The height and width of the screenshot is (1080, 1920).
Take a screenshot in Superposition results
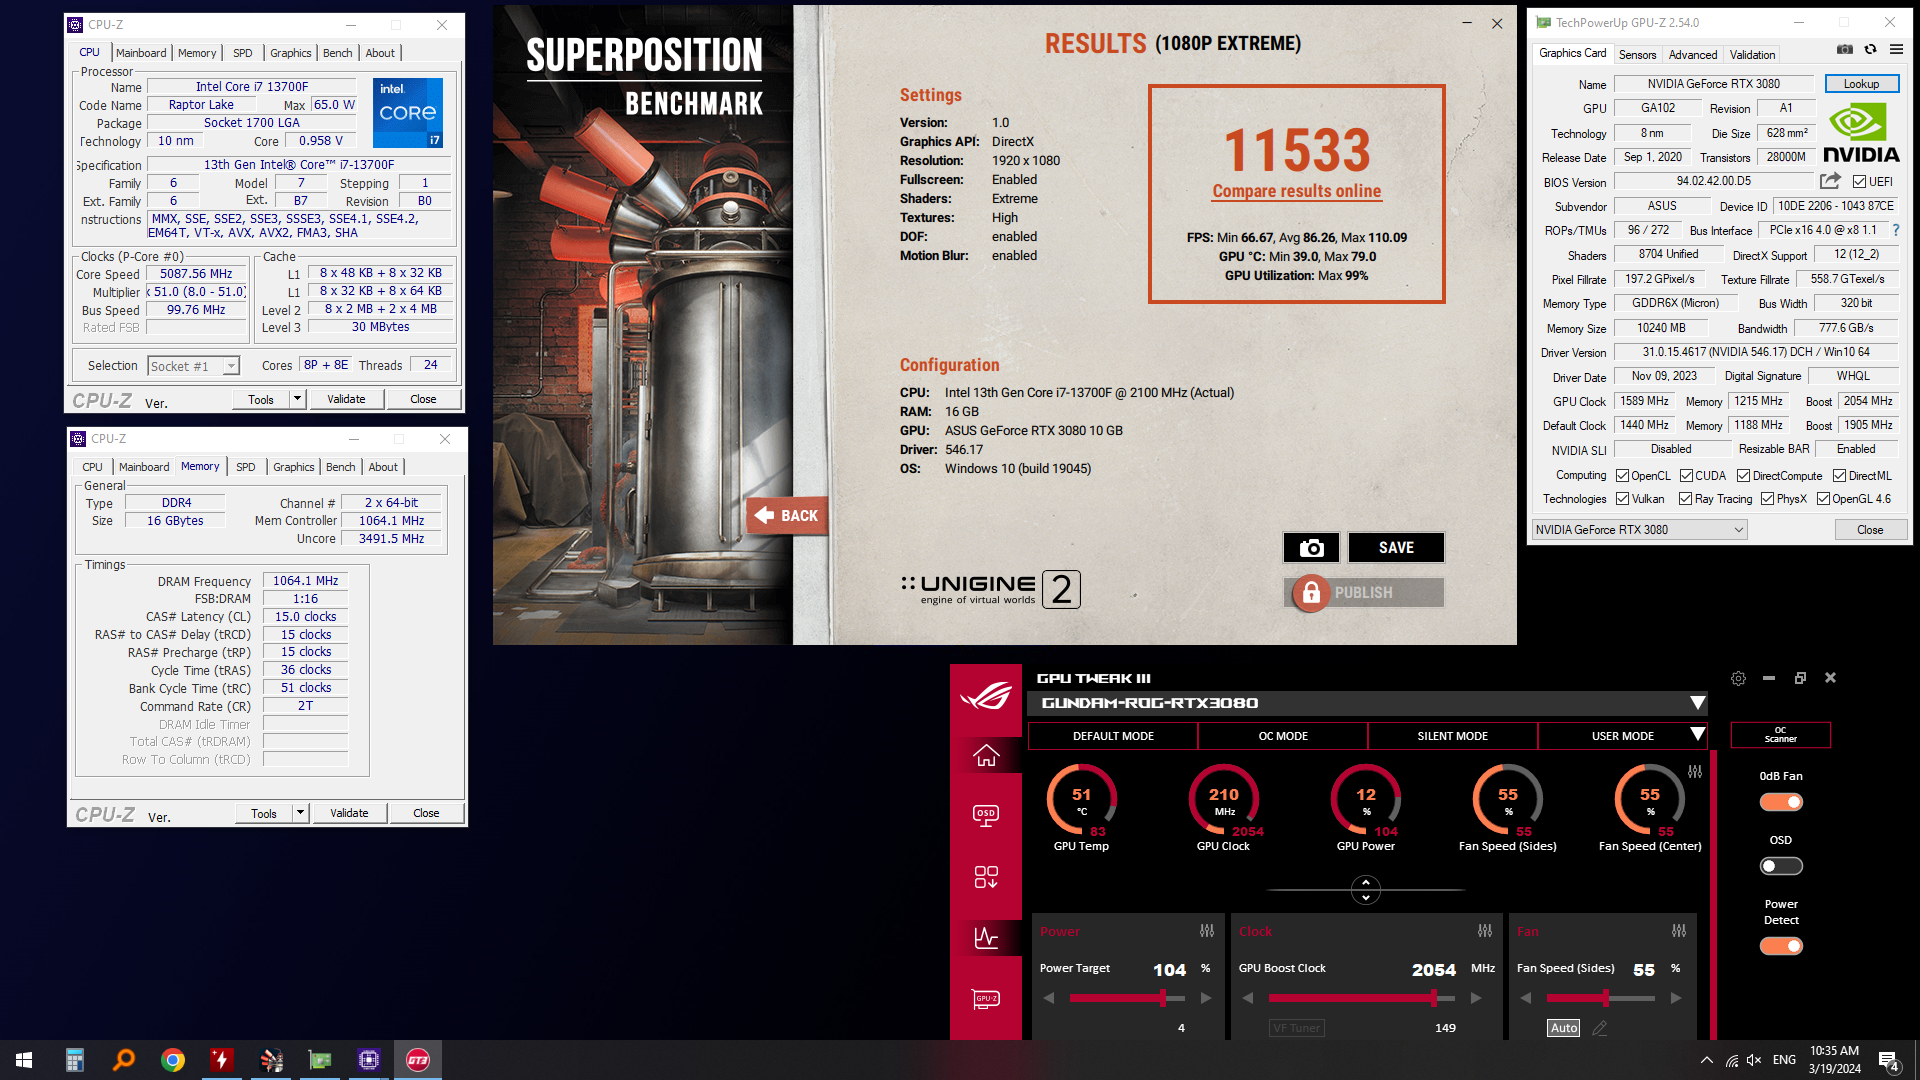(1311, 548)
